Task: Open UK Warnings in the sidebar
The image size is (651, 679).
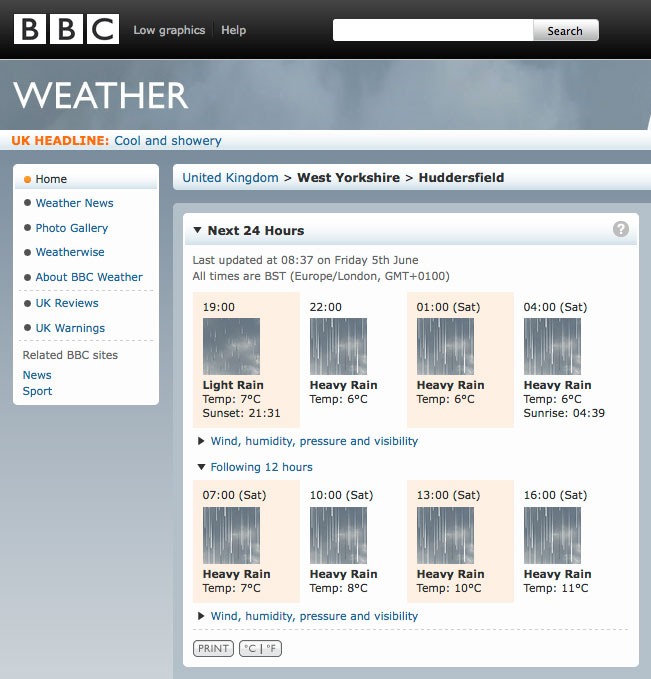Action: (x=70, y=328)
